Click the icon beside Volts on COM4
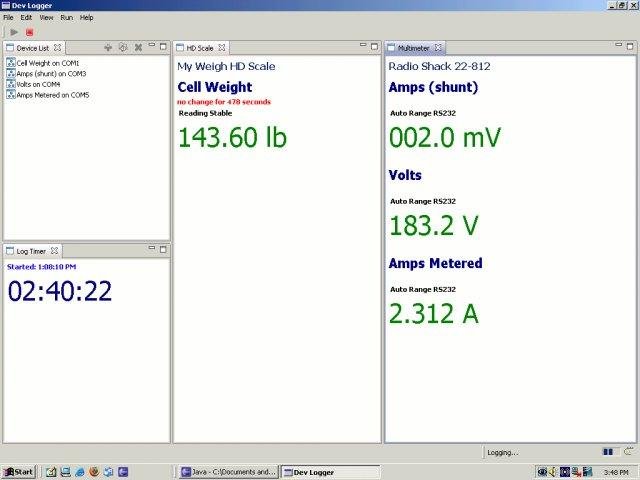Image resolution: width=640 pixels, height=480 pixels. click(11, 84)
